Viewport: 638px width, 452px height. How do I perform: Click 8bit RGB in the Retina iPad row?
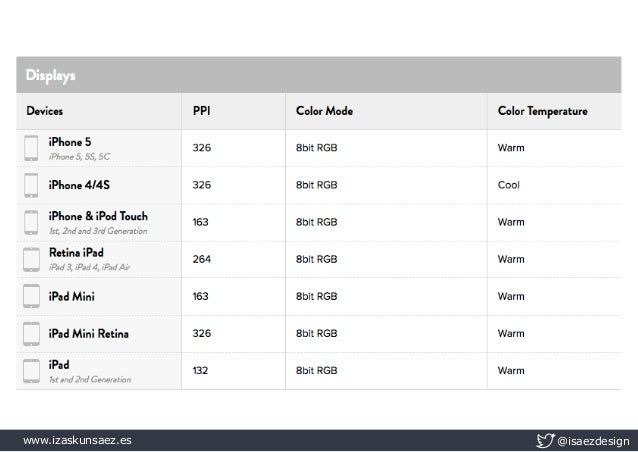[x=317, y=259]
